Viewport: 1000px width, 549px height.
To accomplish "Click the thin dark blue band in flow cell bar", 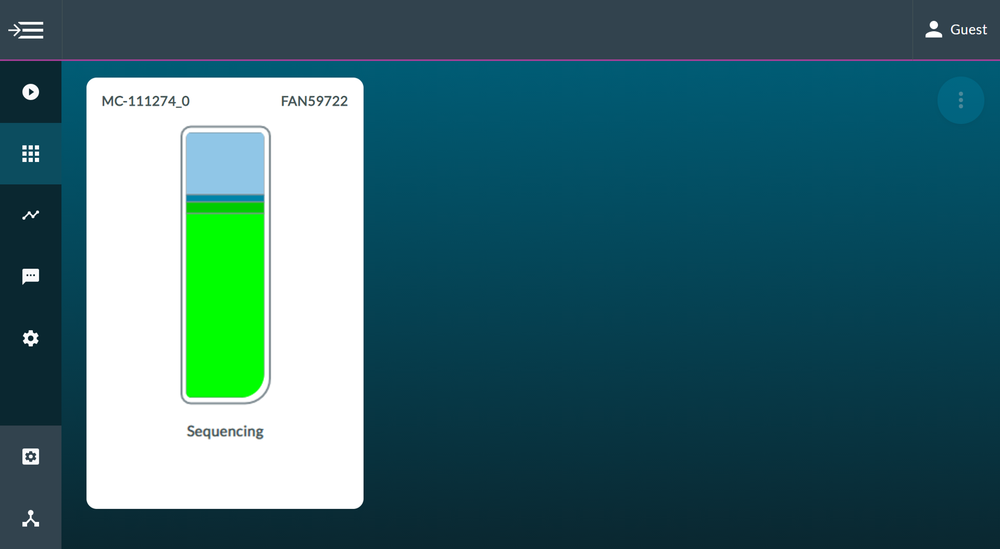I will [x=225, y=198].
